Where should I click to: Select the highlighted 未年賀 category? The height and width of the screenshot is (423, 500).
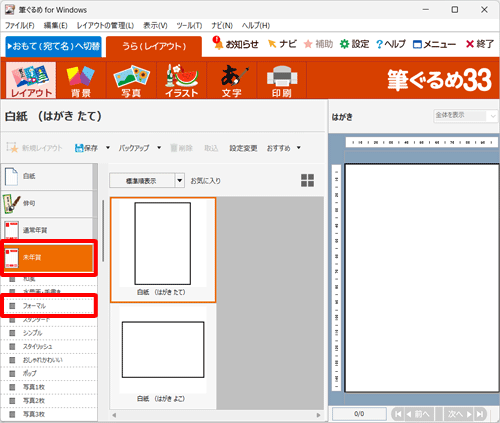click(48, 257)
